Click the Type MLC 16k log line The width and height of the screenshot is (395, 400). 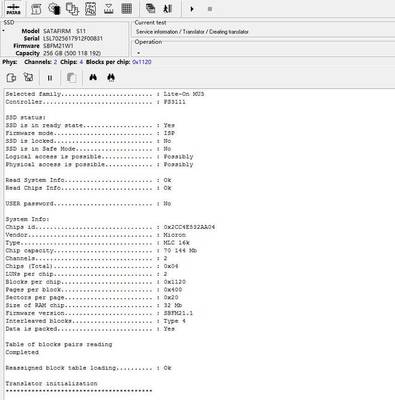(x=97, y=243)
